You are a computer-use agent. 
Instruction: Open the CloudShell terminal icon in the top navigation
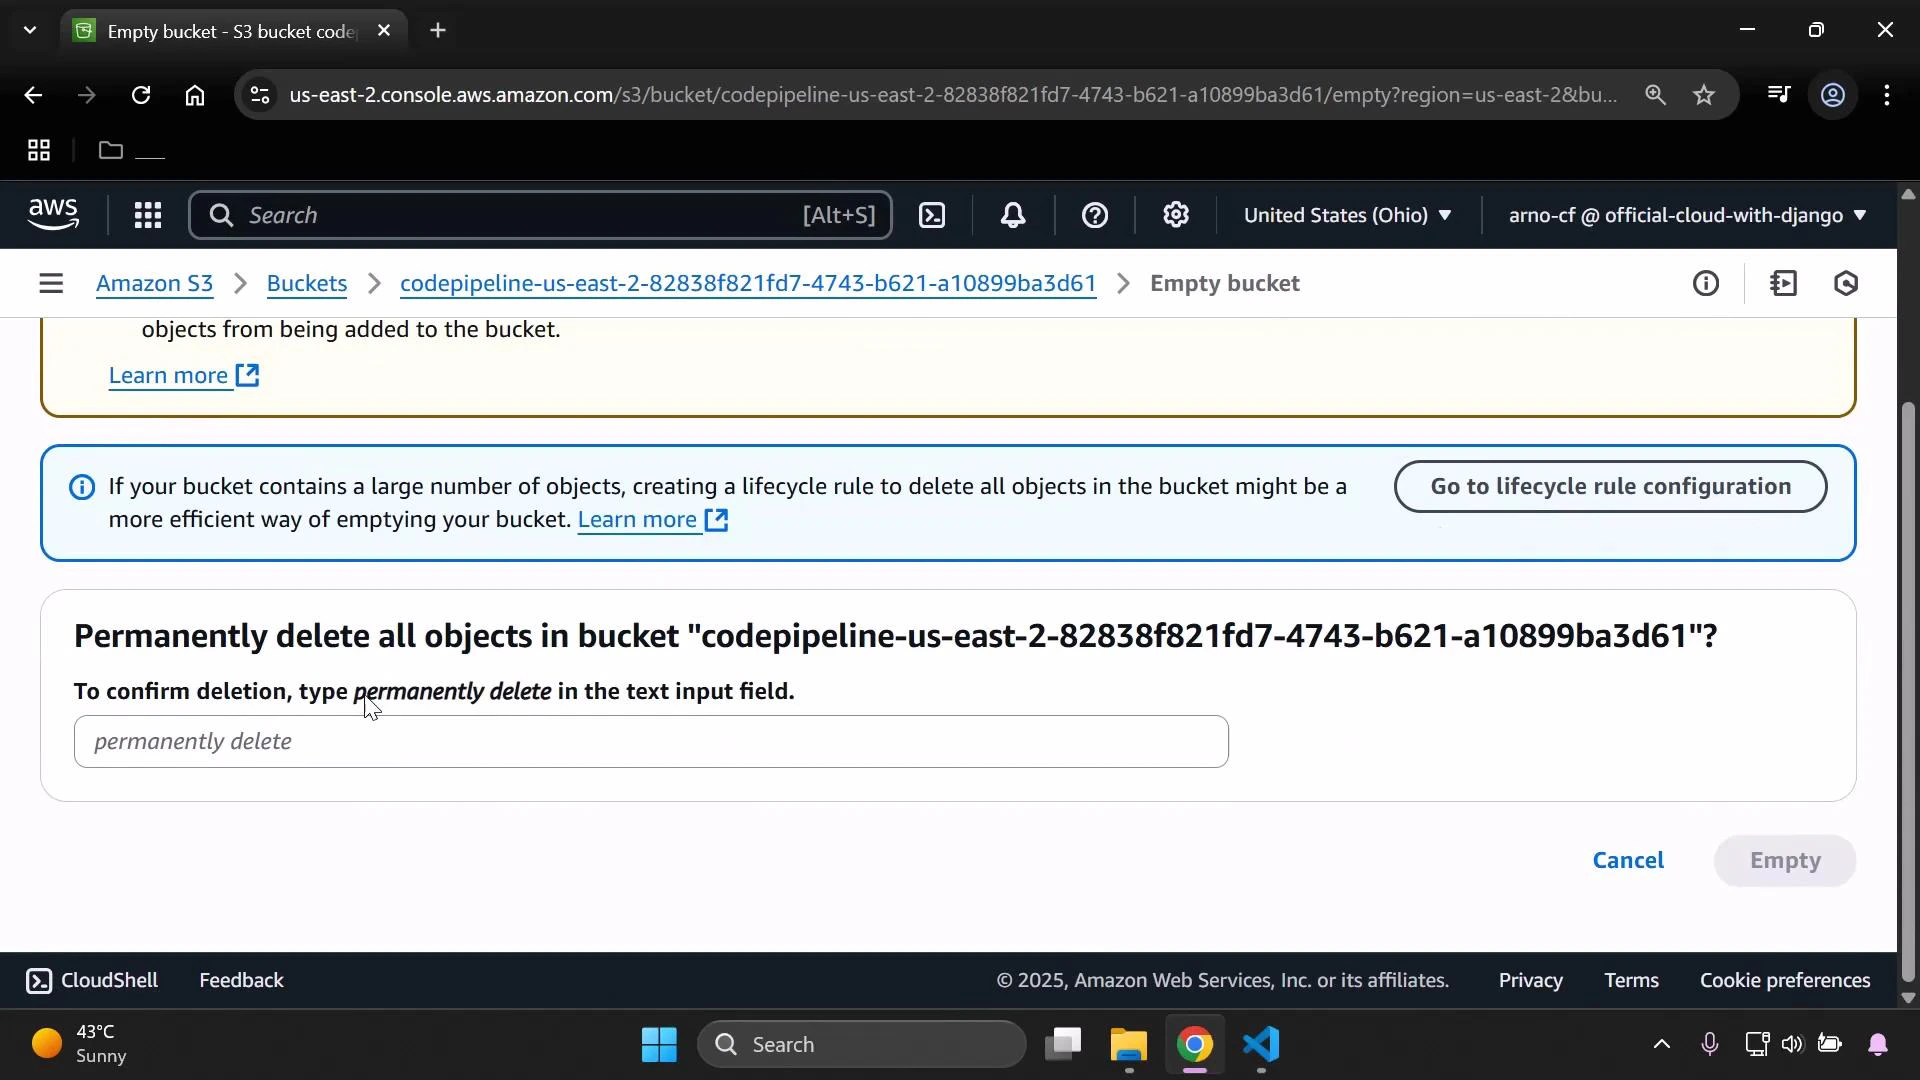pos(932,215)
